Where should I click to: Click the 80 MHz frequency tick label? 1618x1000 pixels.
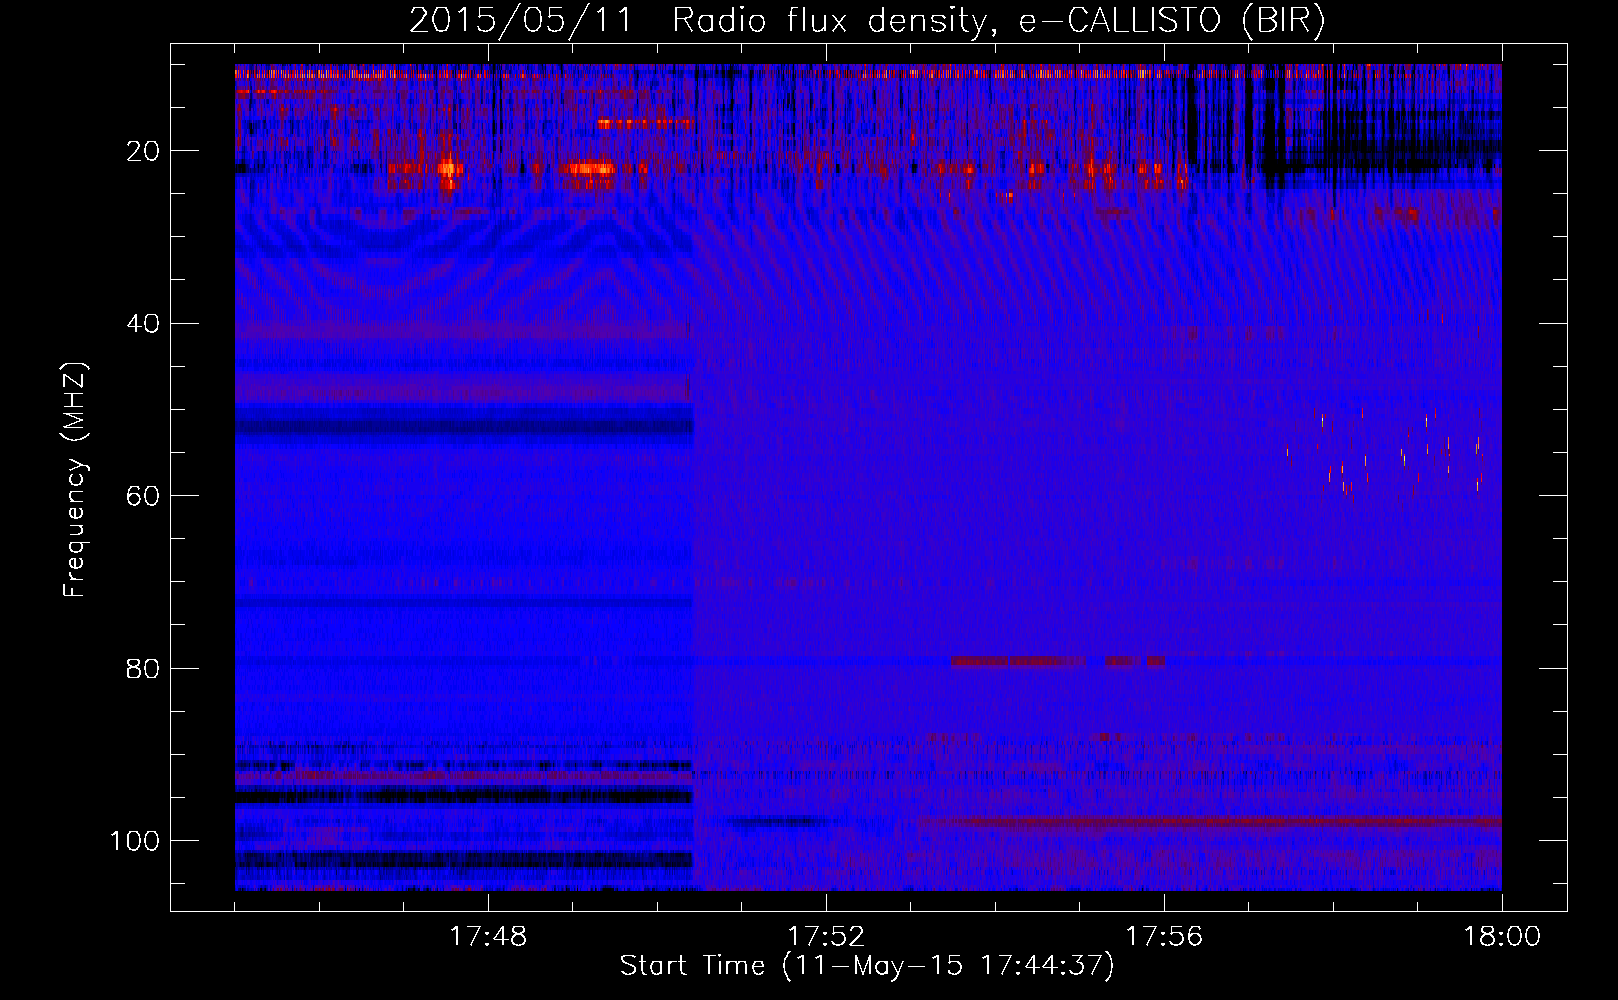point(144,669)
